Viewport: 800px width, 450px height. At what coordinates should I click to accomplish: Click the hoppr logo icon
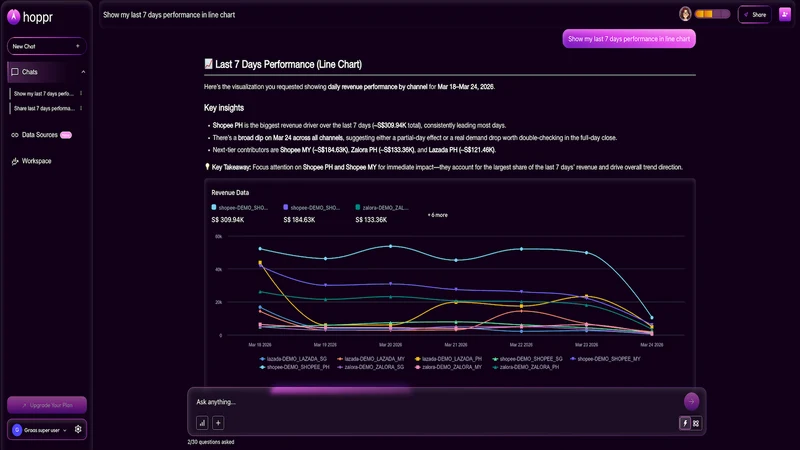[x=14, y=17]
